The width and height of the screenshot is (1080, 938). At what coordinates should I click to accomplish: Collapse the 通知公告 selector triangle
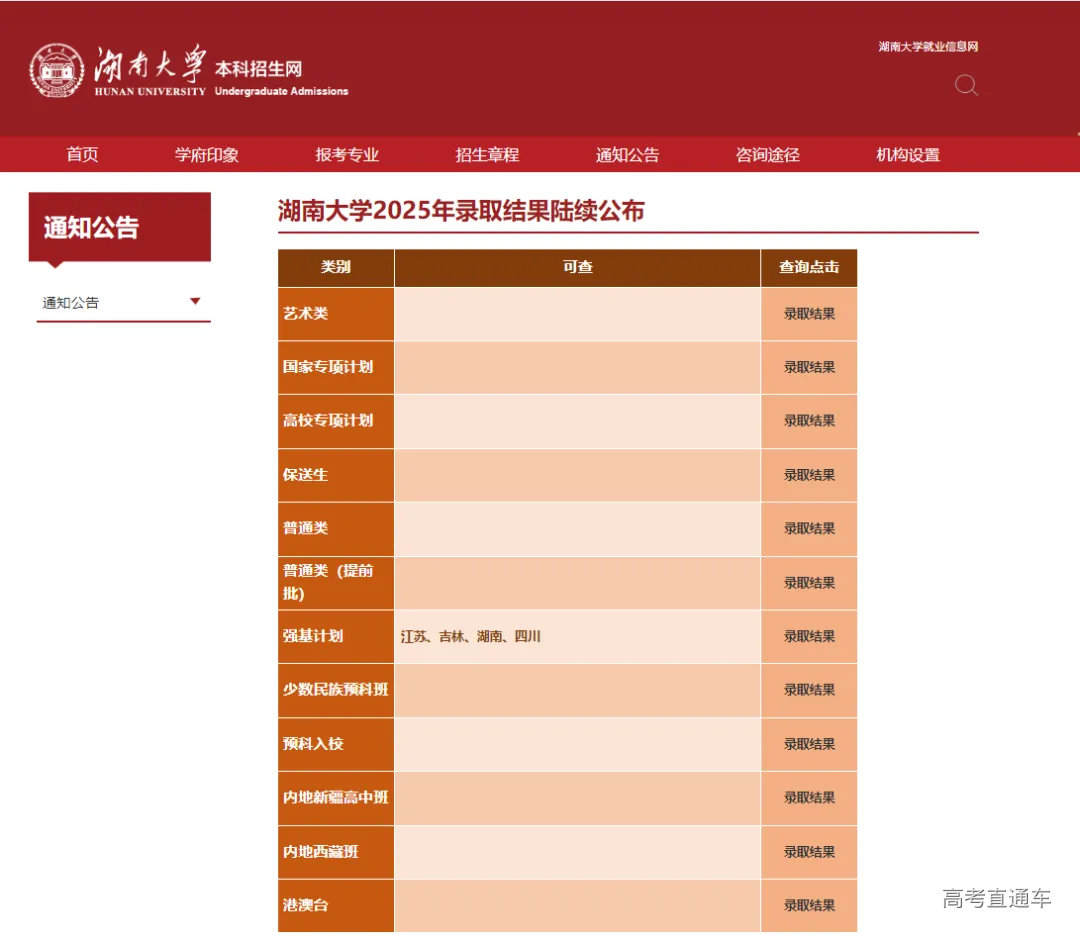click(x=195, y=301)
